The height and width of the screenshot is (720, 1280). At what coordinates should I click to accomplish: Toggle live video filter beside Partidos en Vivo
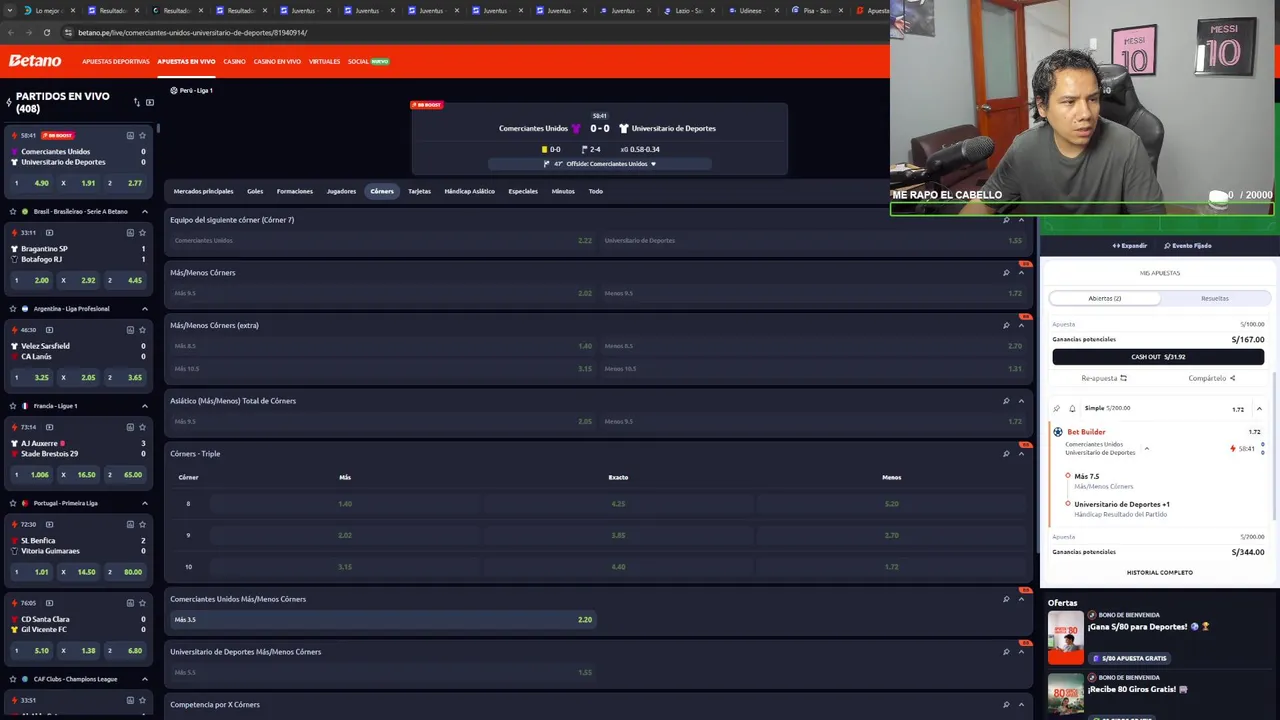click(150, 102)
